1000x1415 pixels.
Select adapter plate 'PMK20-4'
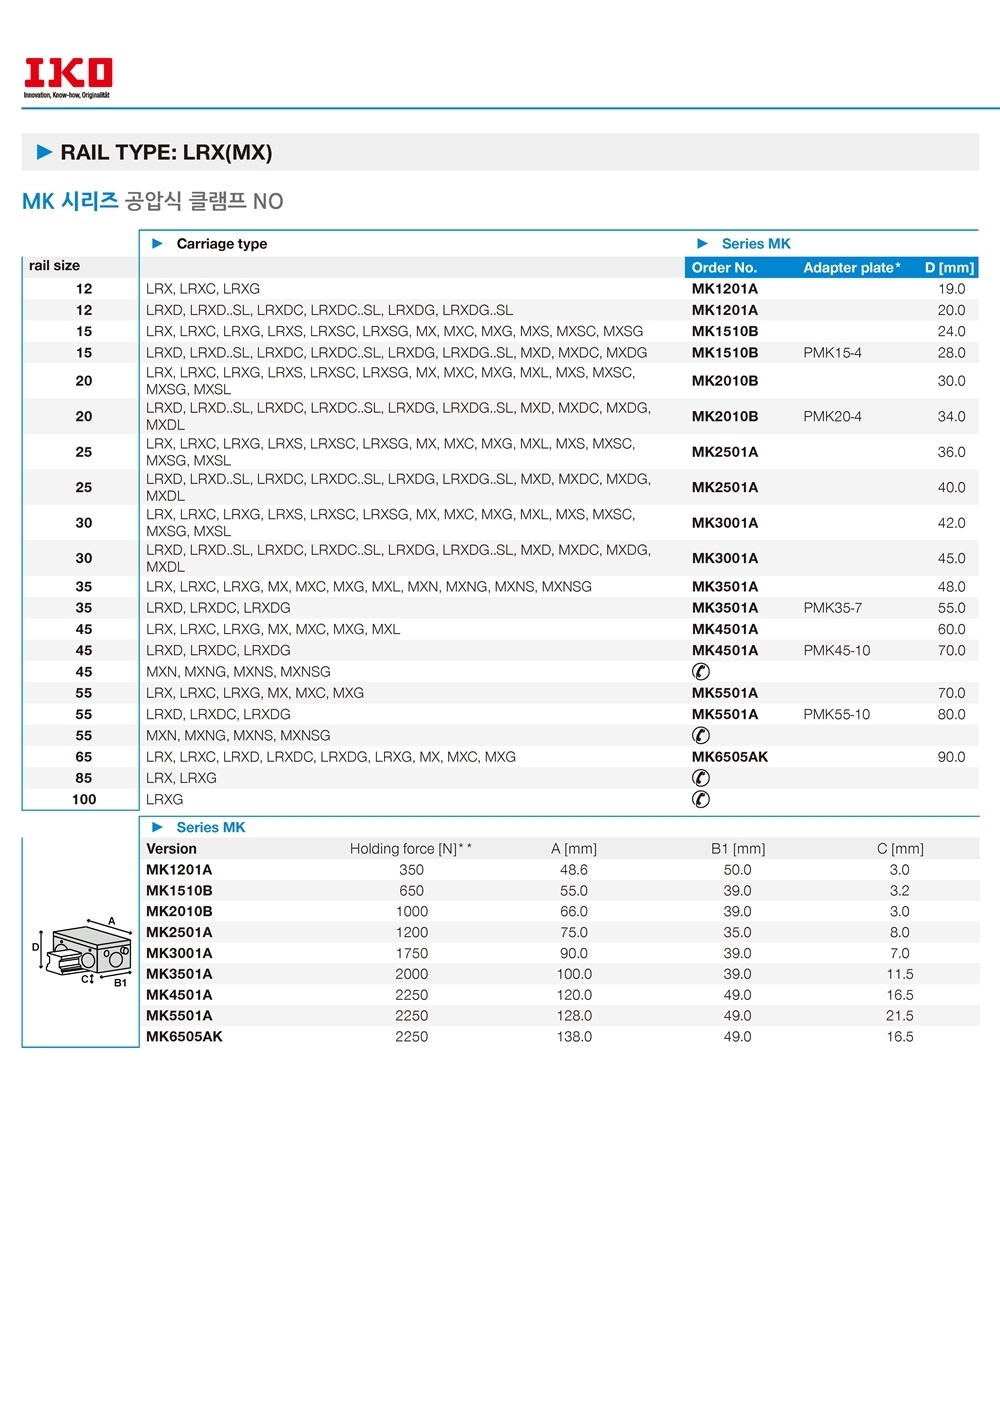833,416
